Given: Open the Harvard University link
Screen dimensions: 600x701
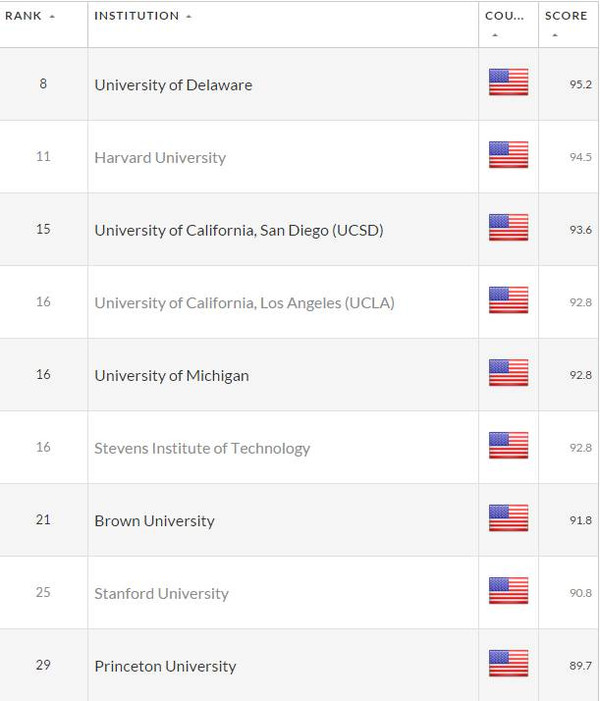Looking at the screenshot, I should pos(160,158).
